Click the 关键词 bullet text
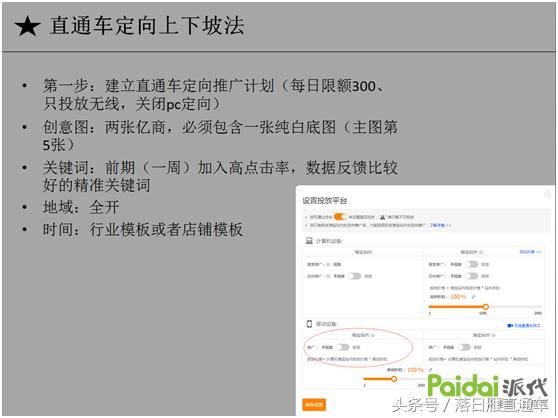558x418 pixels. 220,176
